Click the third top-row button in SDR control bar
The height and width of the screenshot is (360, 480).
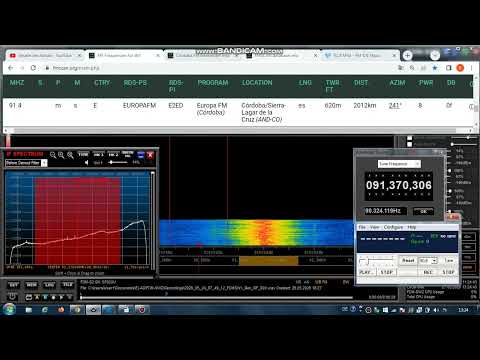point(49,285)
